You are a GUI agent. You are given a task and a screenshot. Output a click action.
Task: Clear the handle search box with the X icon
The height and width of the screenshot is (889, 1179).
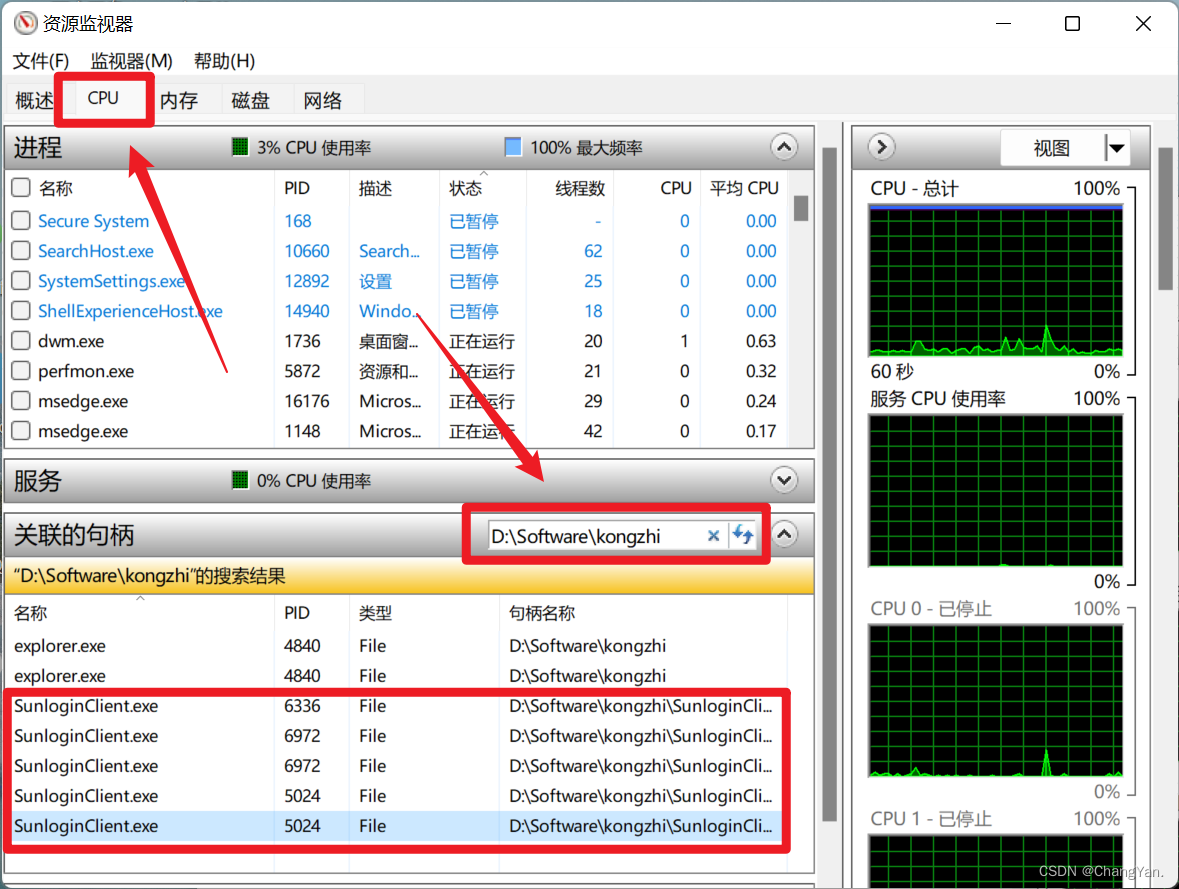[713, 536]
